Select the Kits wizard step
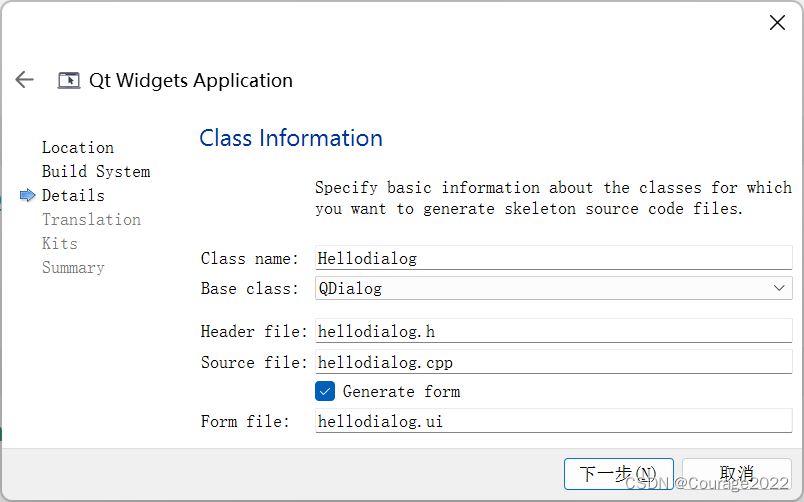This screenshot has height=502, width=804. 59,243
